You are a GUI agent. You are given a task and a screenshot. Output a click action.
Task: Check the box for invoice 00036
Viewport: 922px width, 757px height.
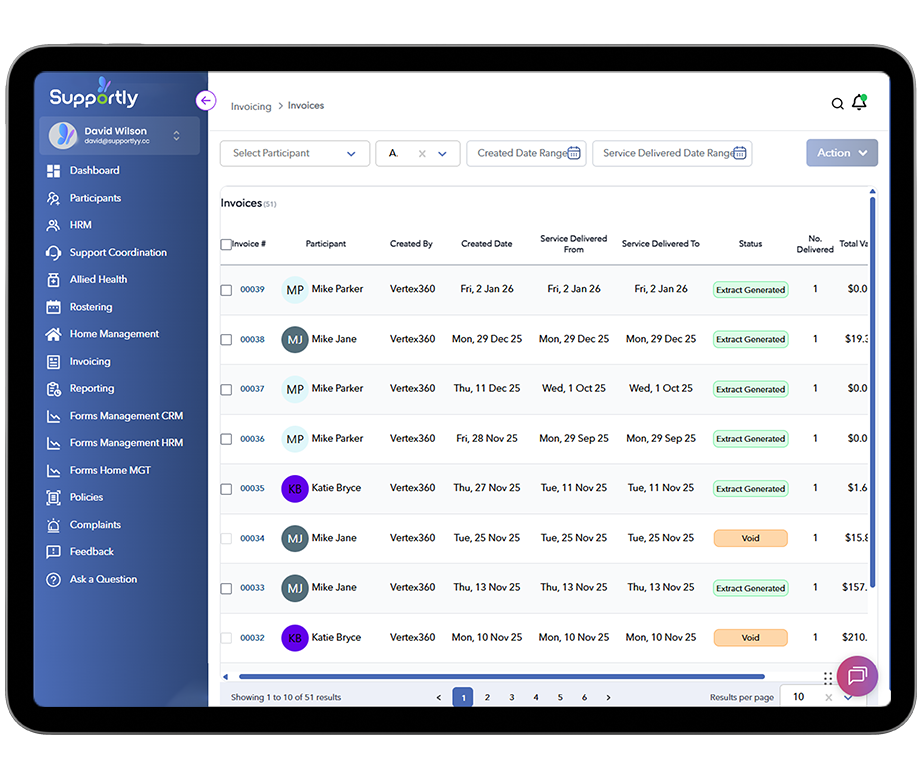(x=226, y=439)
